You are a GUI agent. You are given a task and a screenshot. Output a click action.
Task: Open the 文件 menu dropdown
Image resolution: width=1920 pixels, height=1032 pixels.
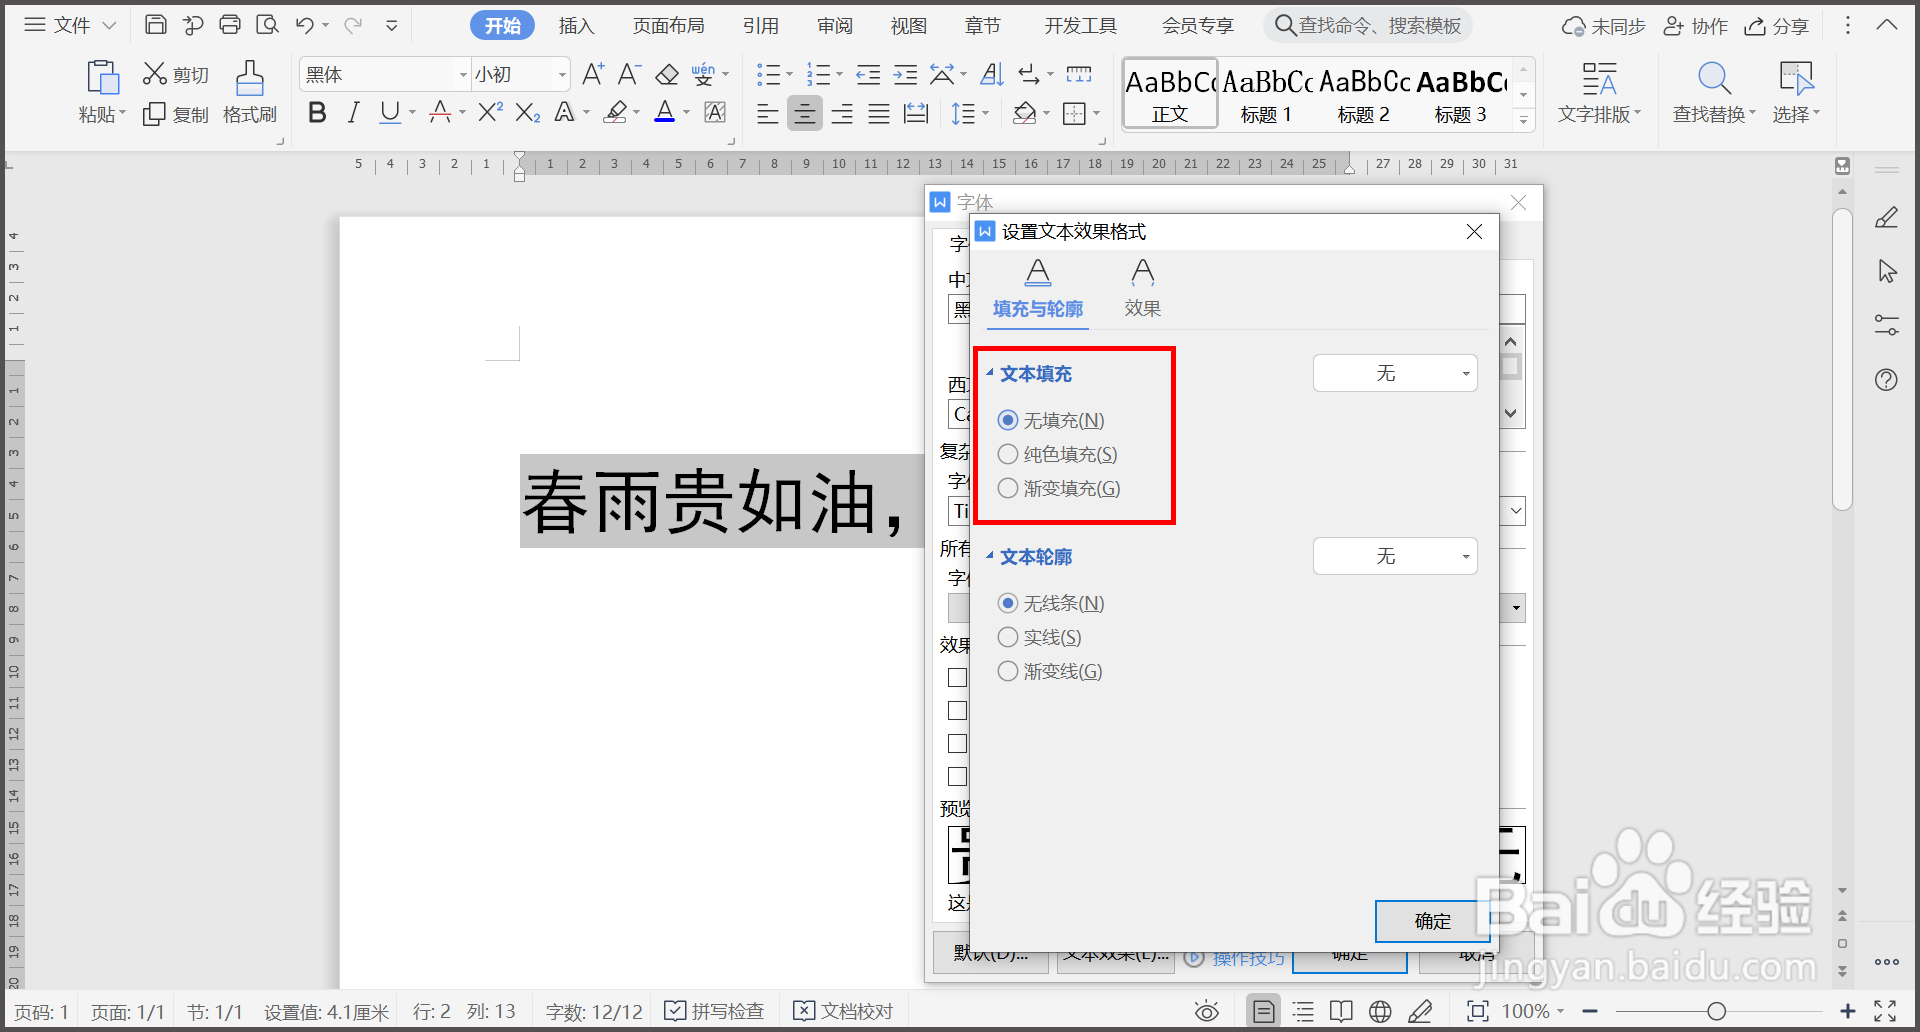70,25
